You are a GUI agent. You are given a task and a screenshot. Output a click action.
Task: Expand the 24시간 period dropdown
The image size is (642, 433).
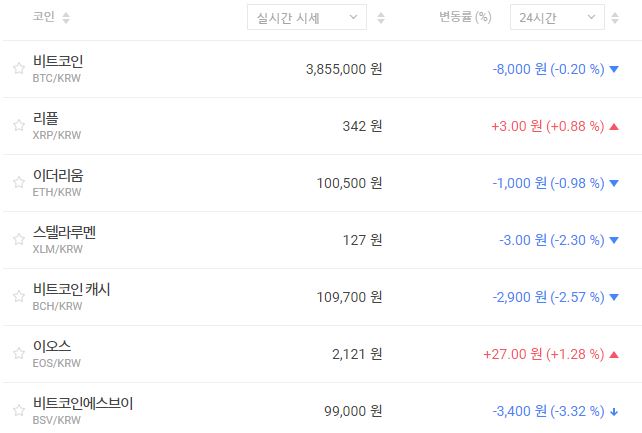555,18
